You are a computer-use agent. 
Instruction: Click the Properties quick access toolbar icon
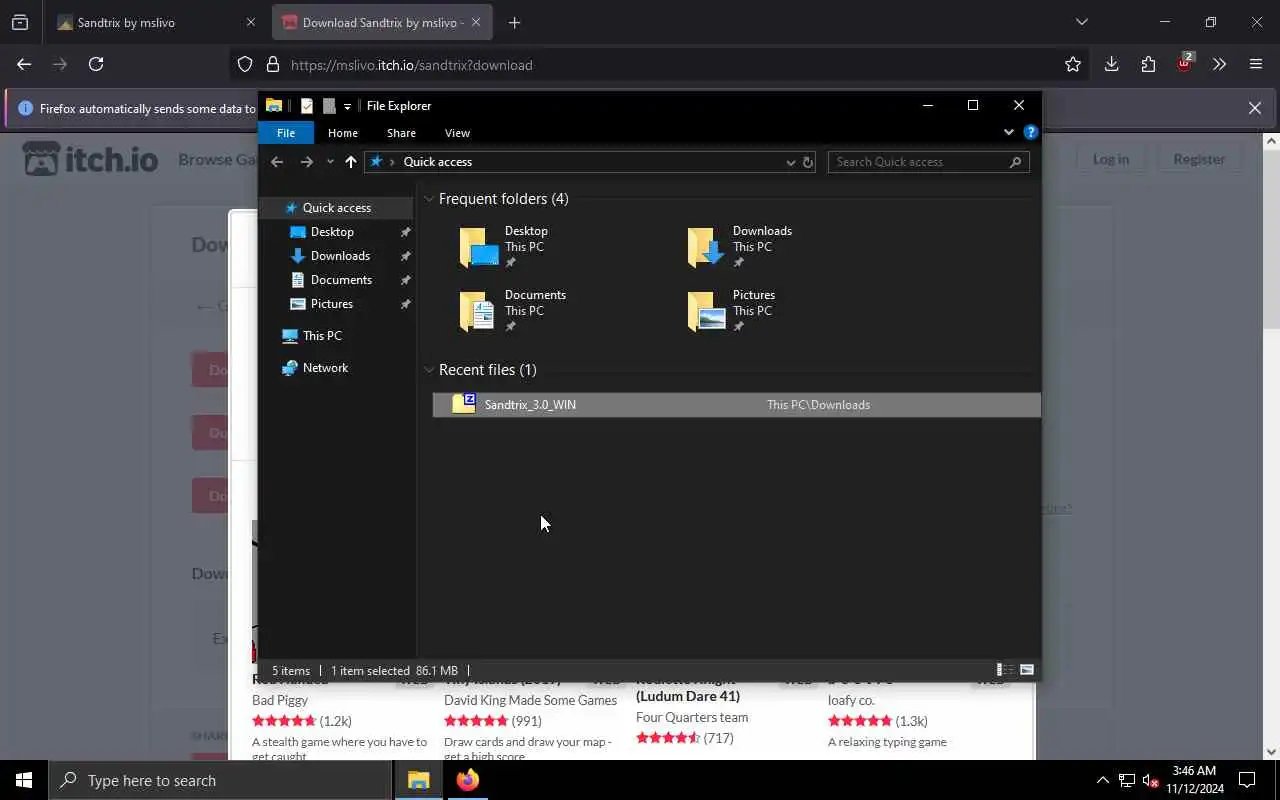(306, 106)
